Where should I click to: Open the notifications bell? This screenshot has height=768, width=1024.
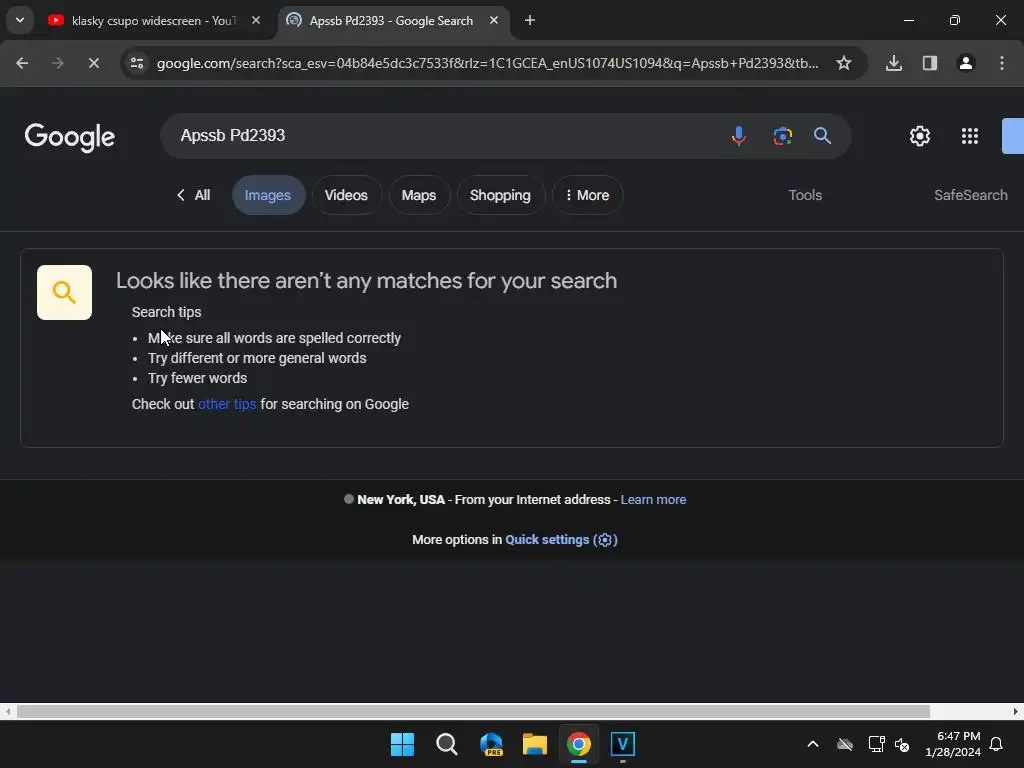996,744
